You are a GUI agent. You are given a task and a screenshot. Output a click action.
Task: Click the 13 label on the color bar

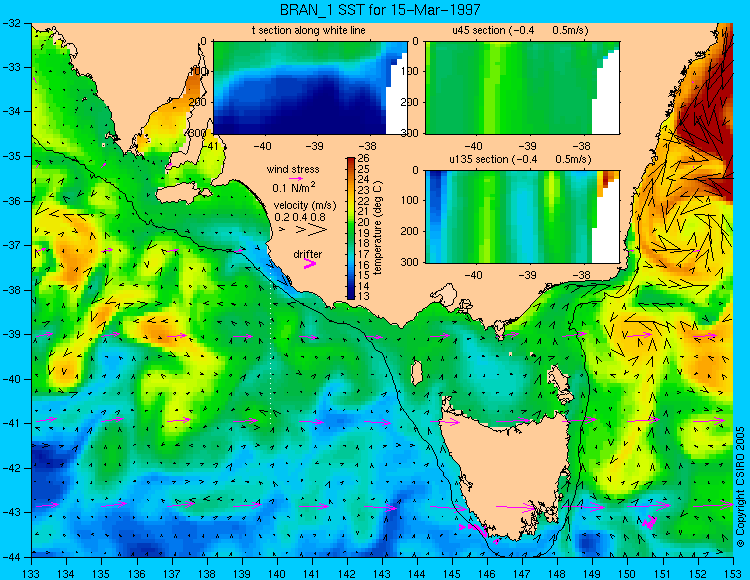pos(364,296)
